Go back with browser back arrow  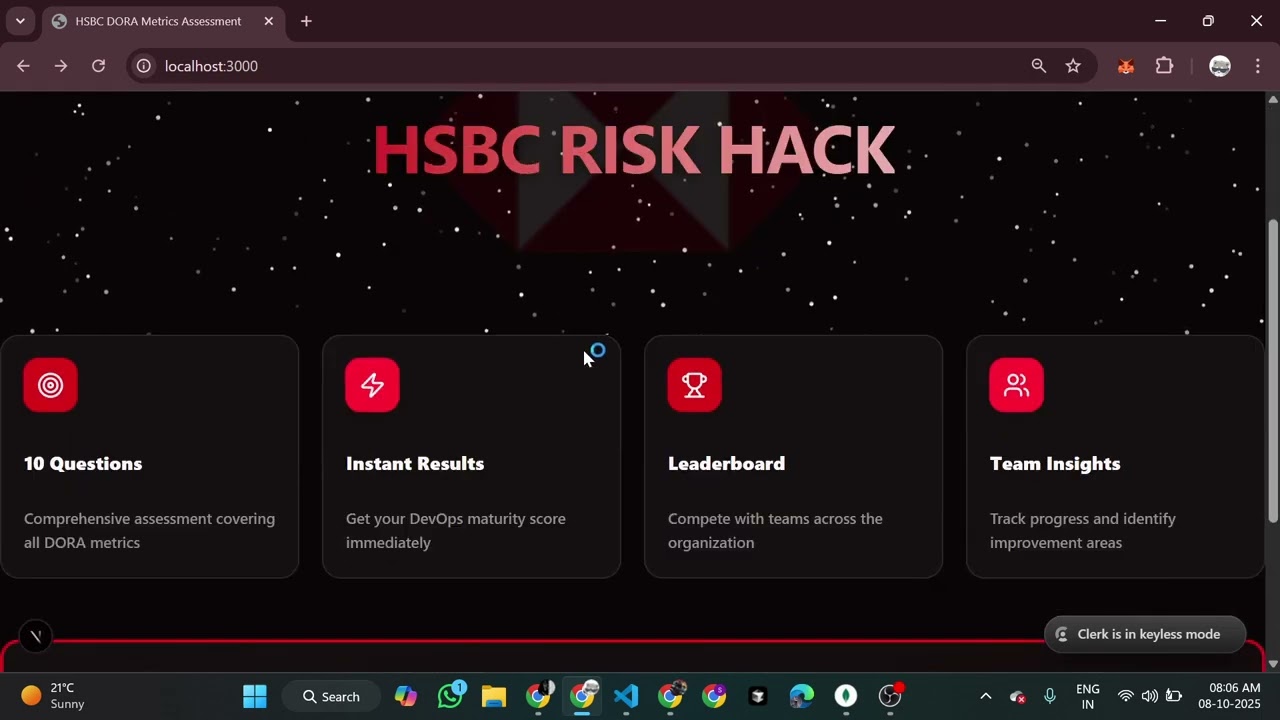23,66
